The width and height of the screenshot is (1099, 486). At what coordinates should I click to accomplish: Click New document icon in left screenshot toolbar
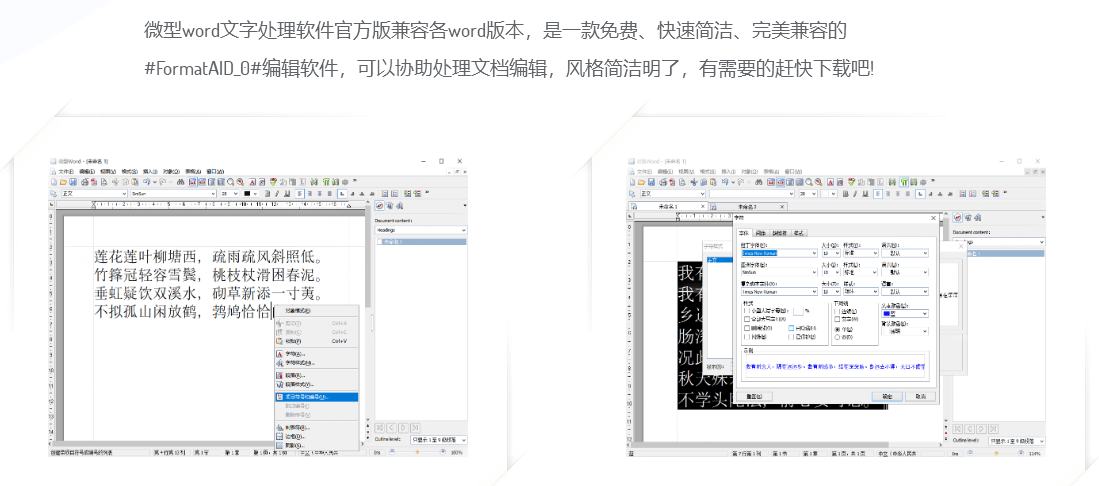tap(54, 182)
